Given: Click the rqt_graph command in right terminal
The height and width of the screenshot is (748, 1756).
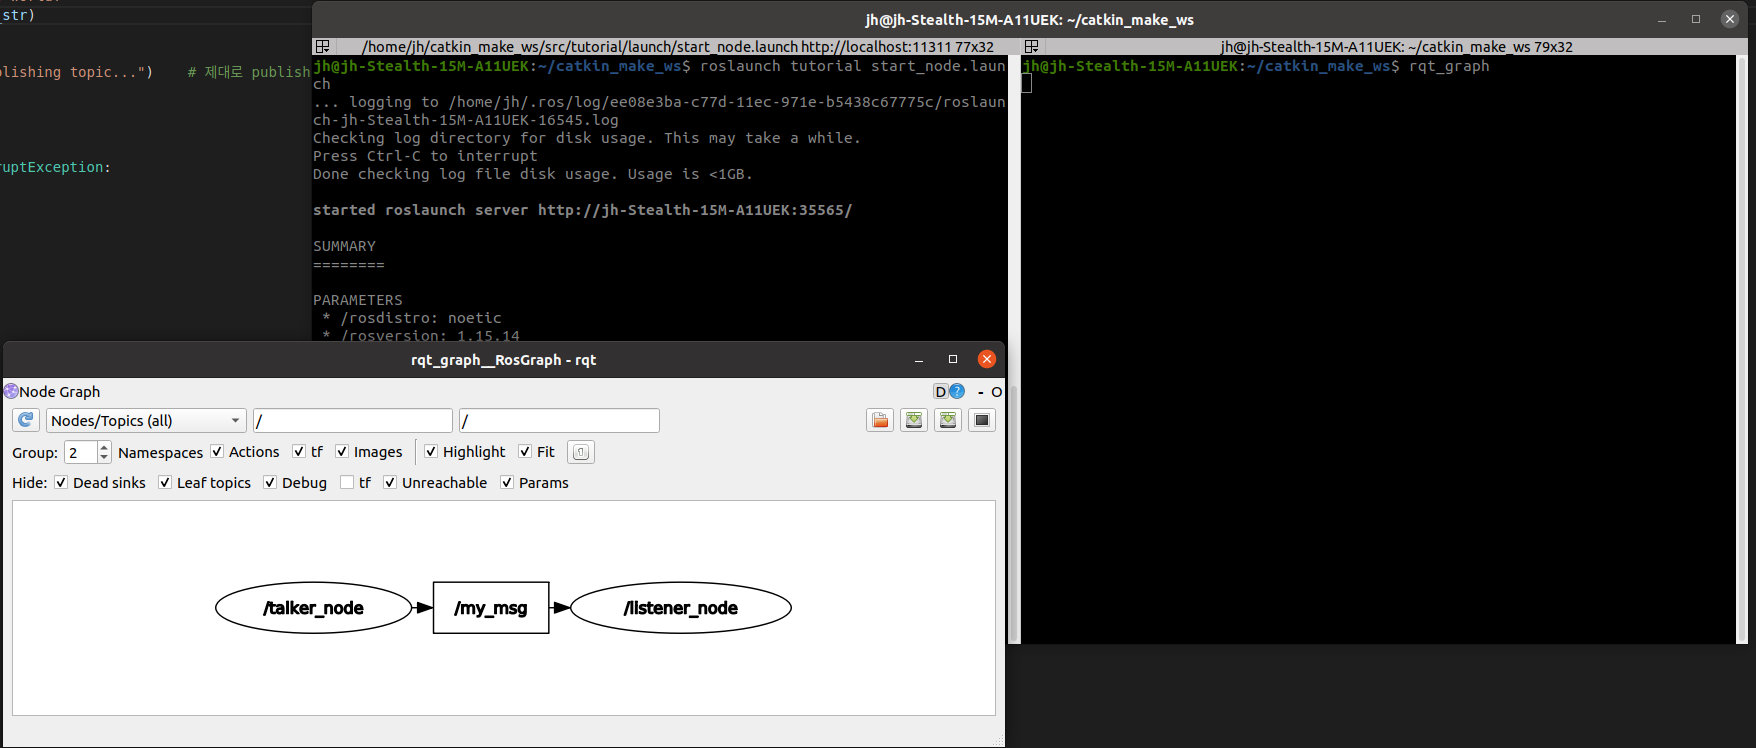Looking at the screenshot, I should coord(1449,66).
